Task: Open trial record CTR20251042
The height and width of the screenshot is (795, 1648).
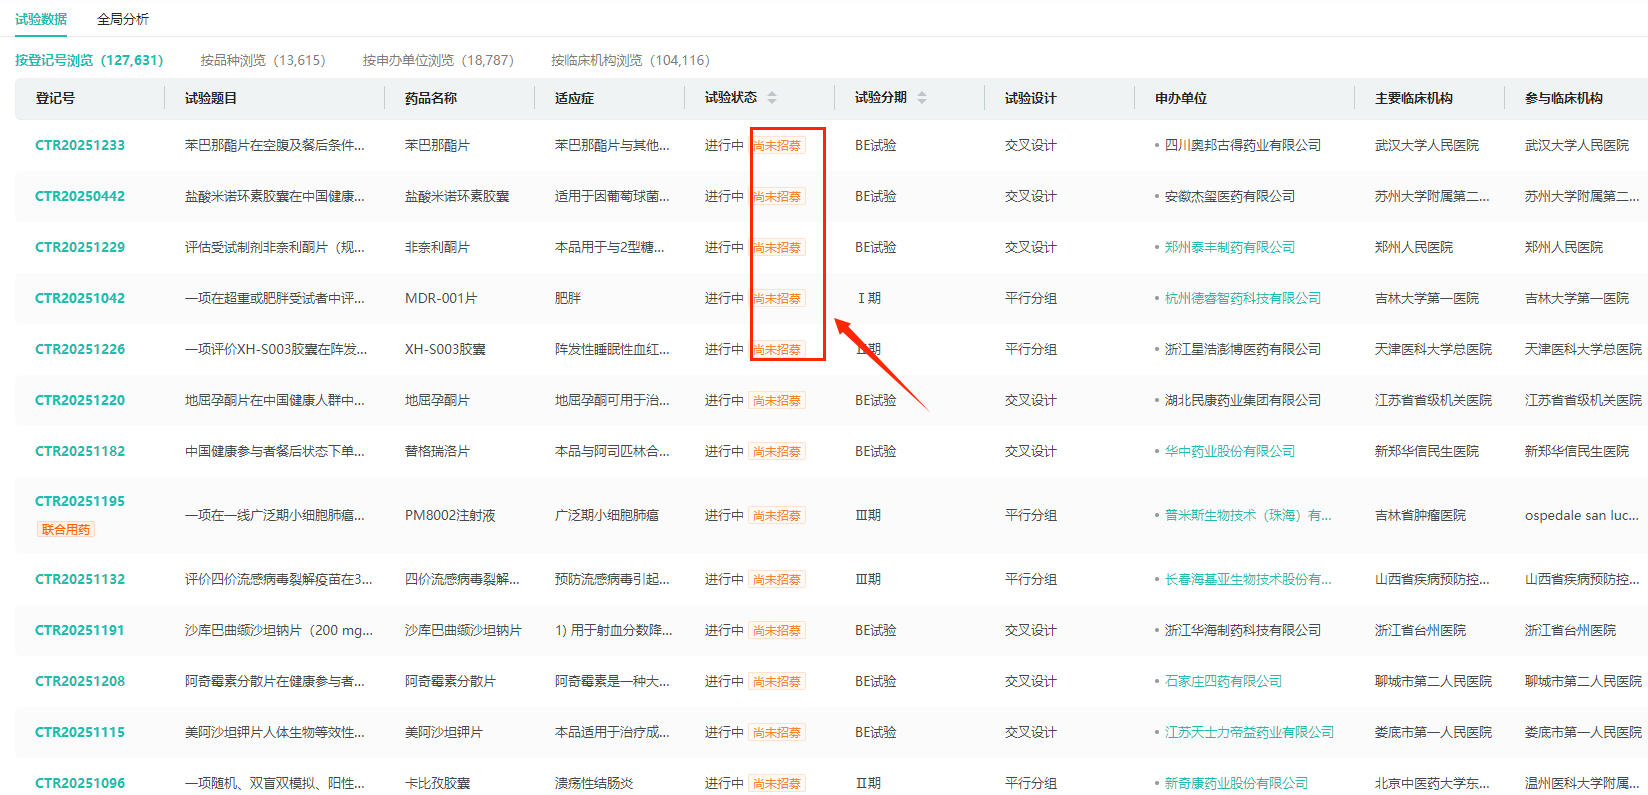Action: click(x=80, y=298)
